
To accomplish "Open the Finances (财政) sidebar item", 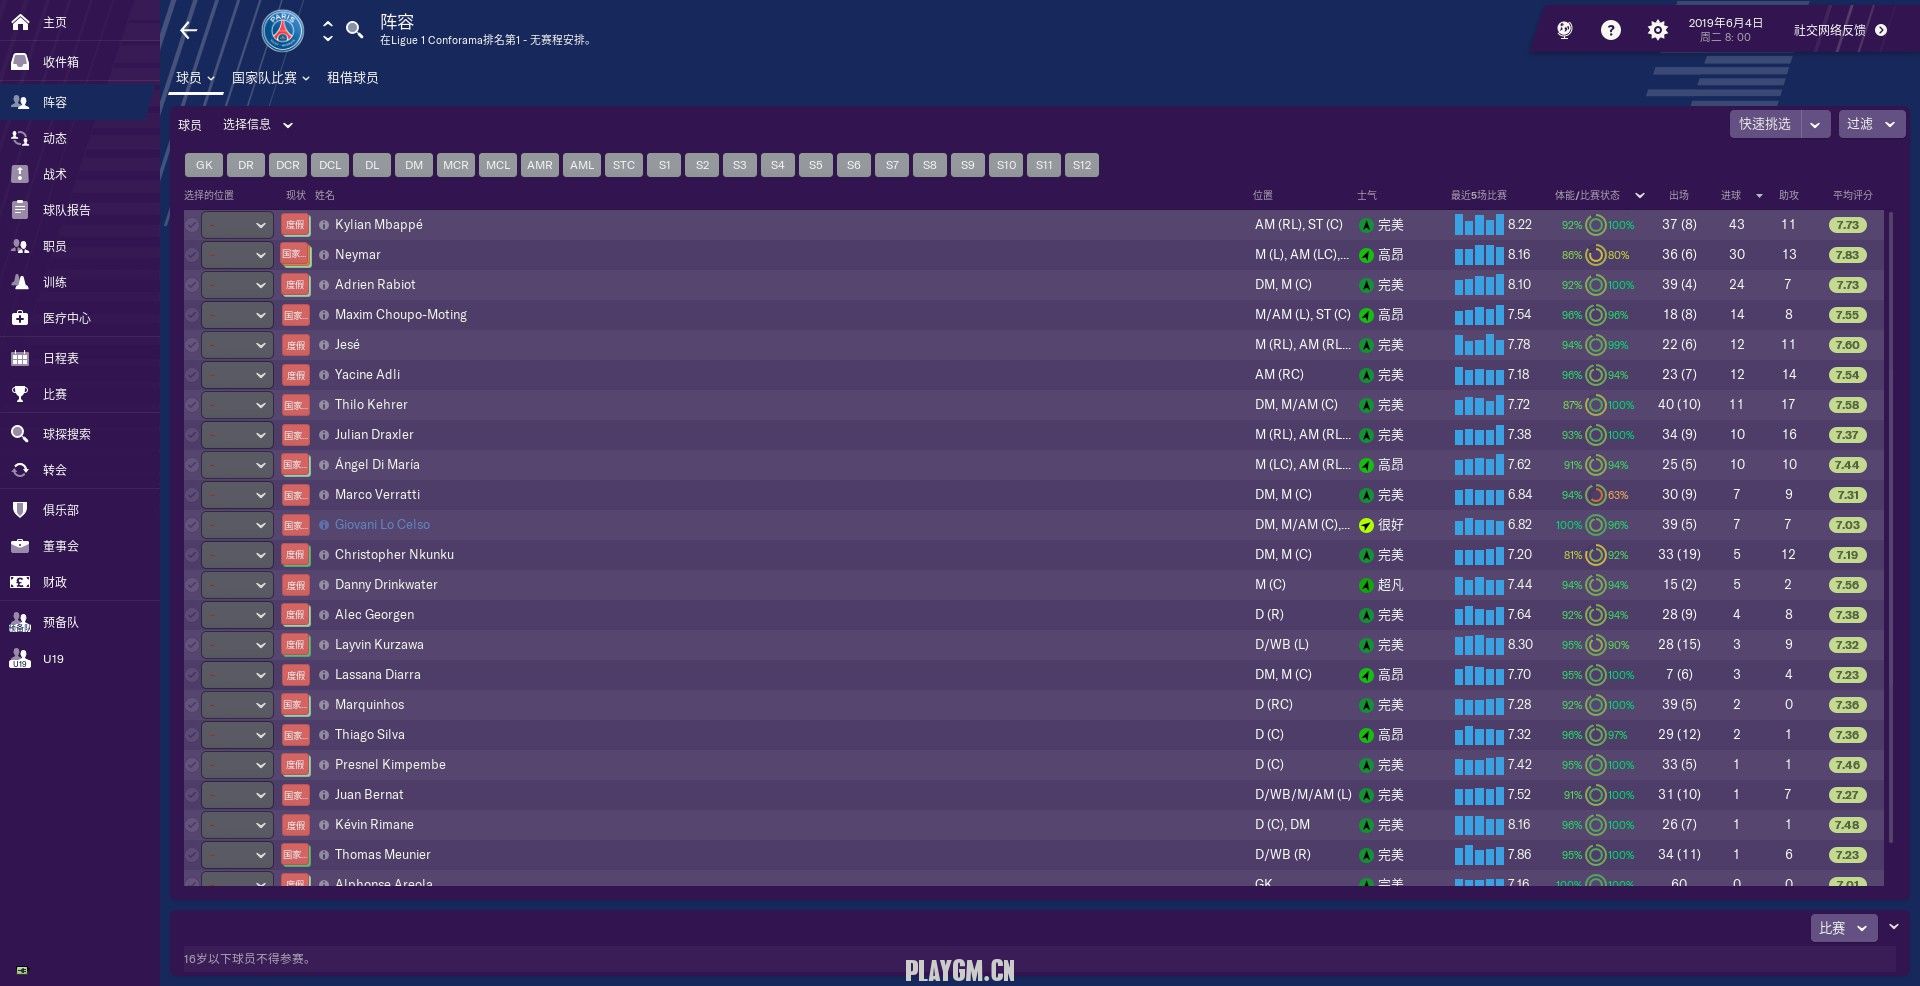I will (54, 582).
